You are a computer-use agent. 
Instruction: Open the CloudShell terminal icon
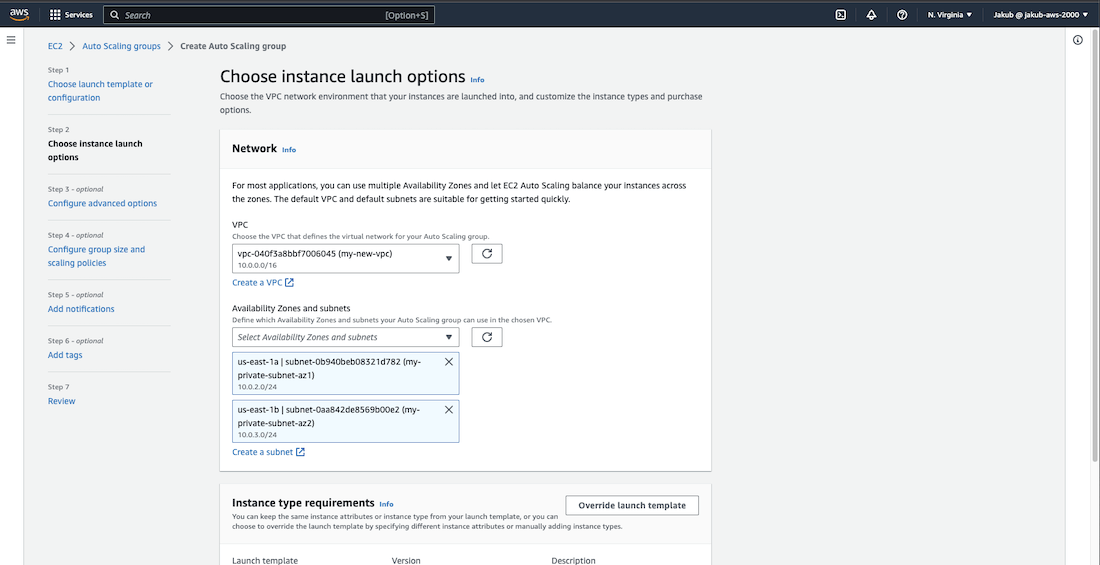[841, 15]
